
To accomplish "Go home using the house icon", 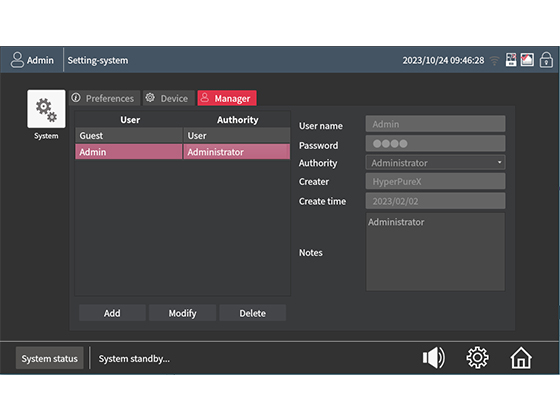I will (x=521, y=358).
